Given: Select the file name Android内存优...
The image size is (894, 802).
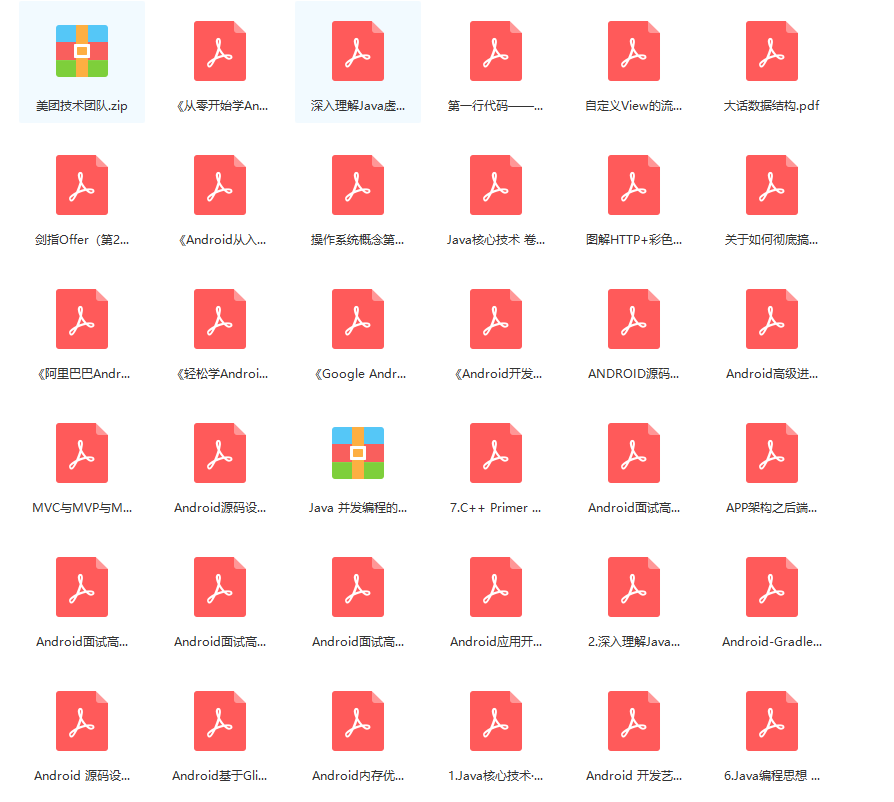Looking at the screenshot, I should click(357, 776).
